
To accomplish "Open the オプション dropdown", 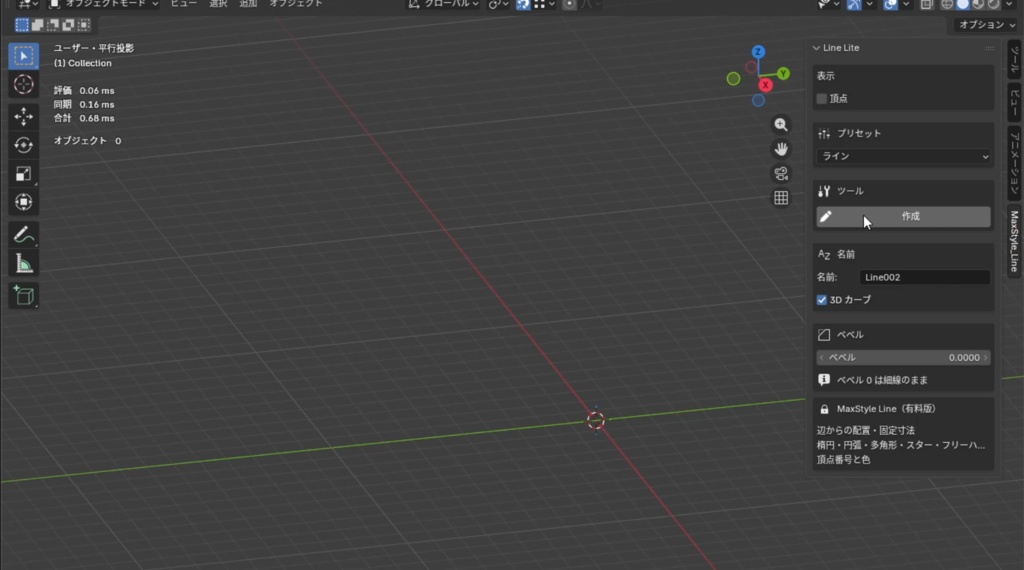I will coord(987,25).
